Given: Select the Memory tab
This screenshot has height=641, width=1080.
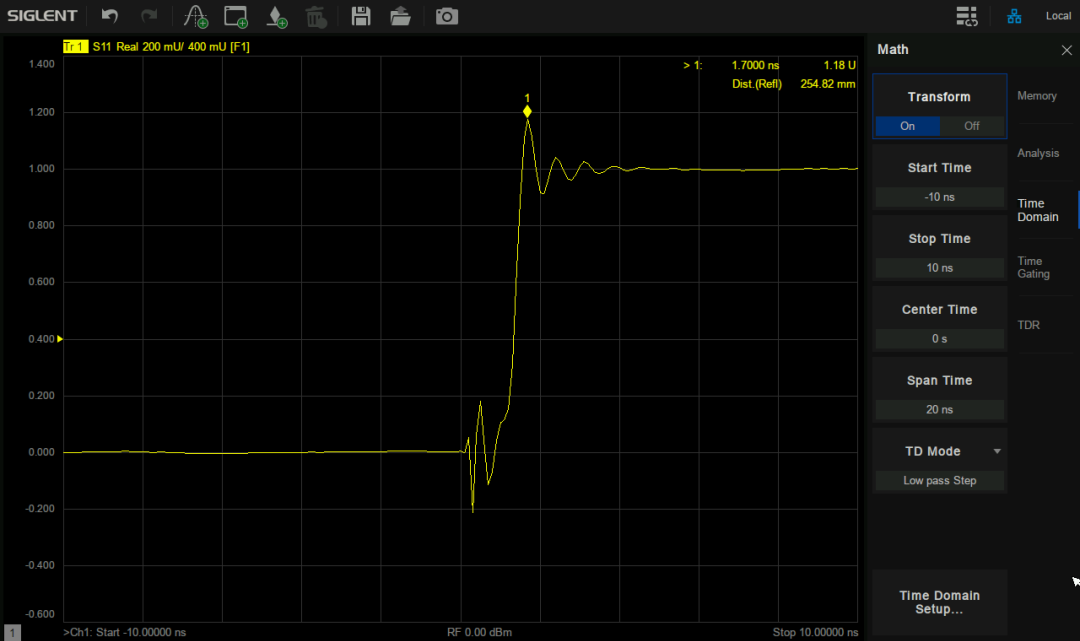Looking at the screenshot, I should tap(1037, 96).
